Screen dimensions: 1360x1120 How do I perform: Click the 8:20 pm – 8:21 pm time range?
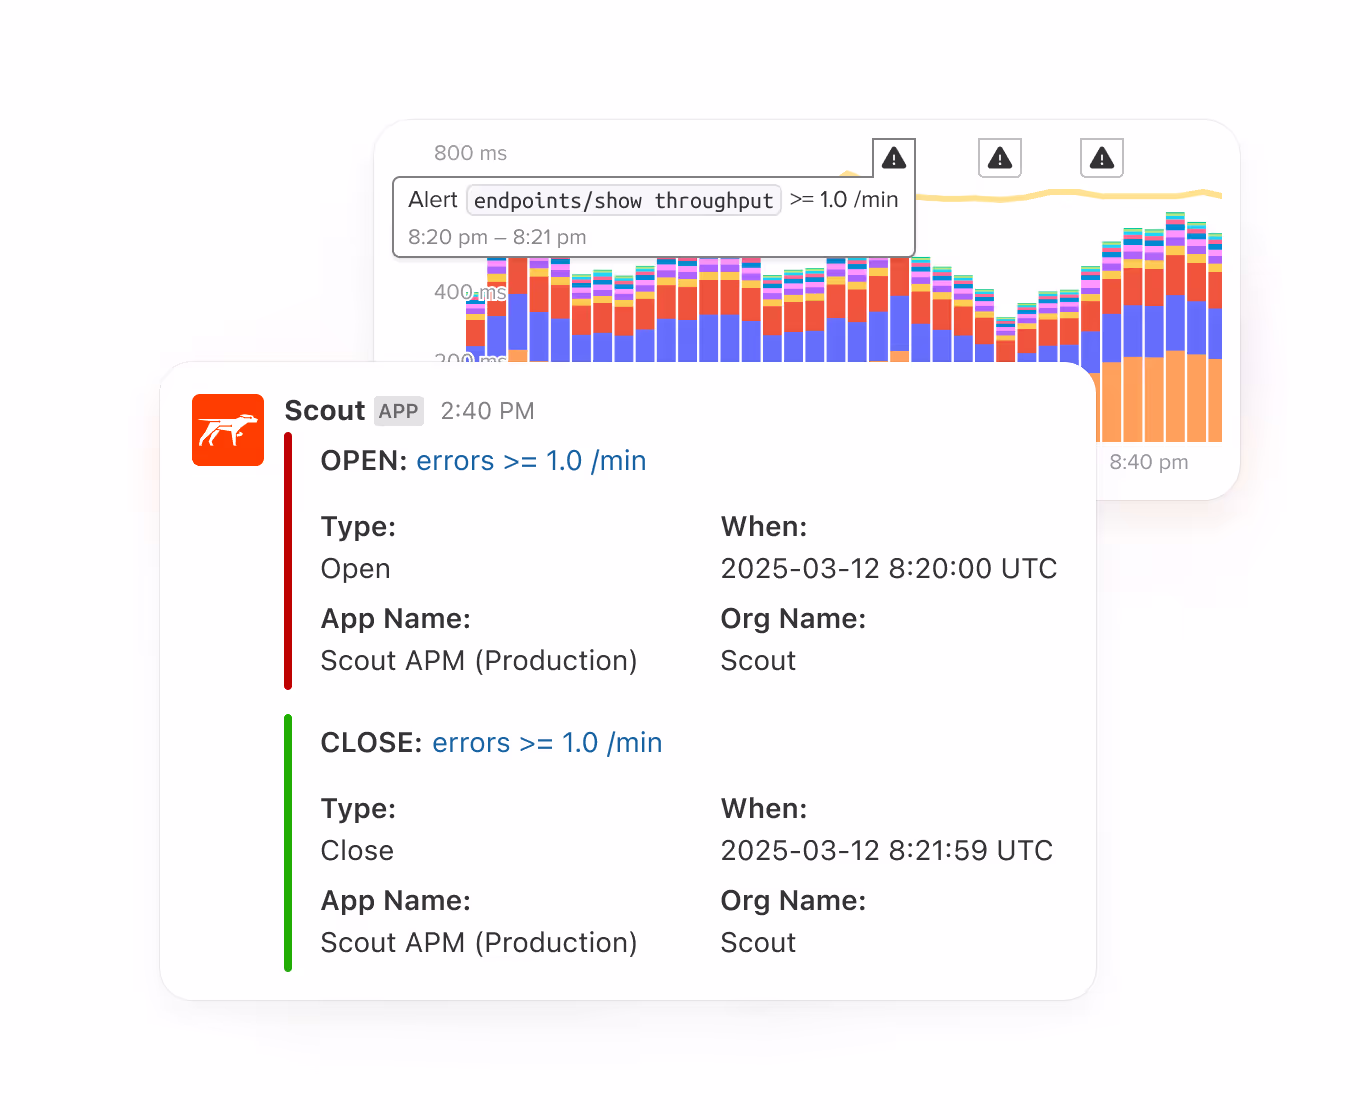click(497, 237)
